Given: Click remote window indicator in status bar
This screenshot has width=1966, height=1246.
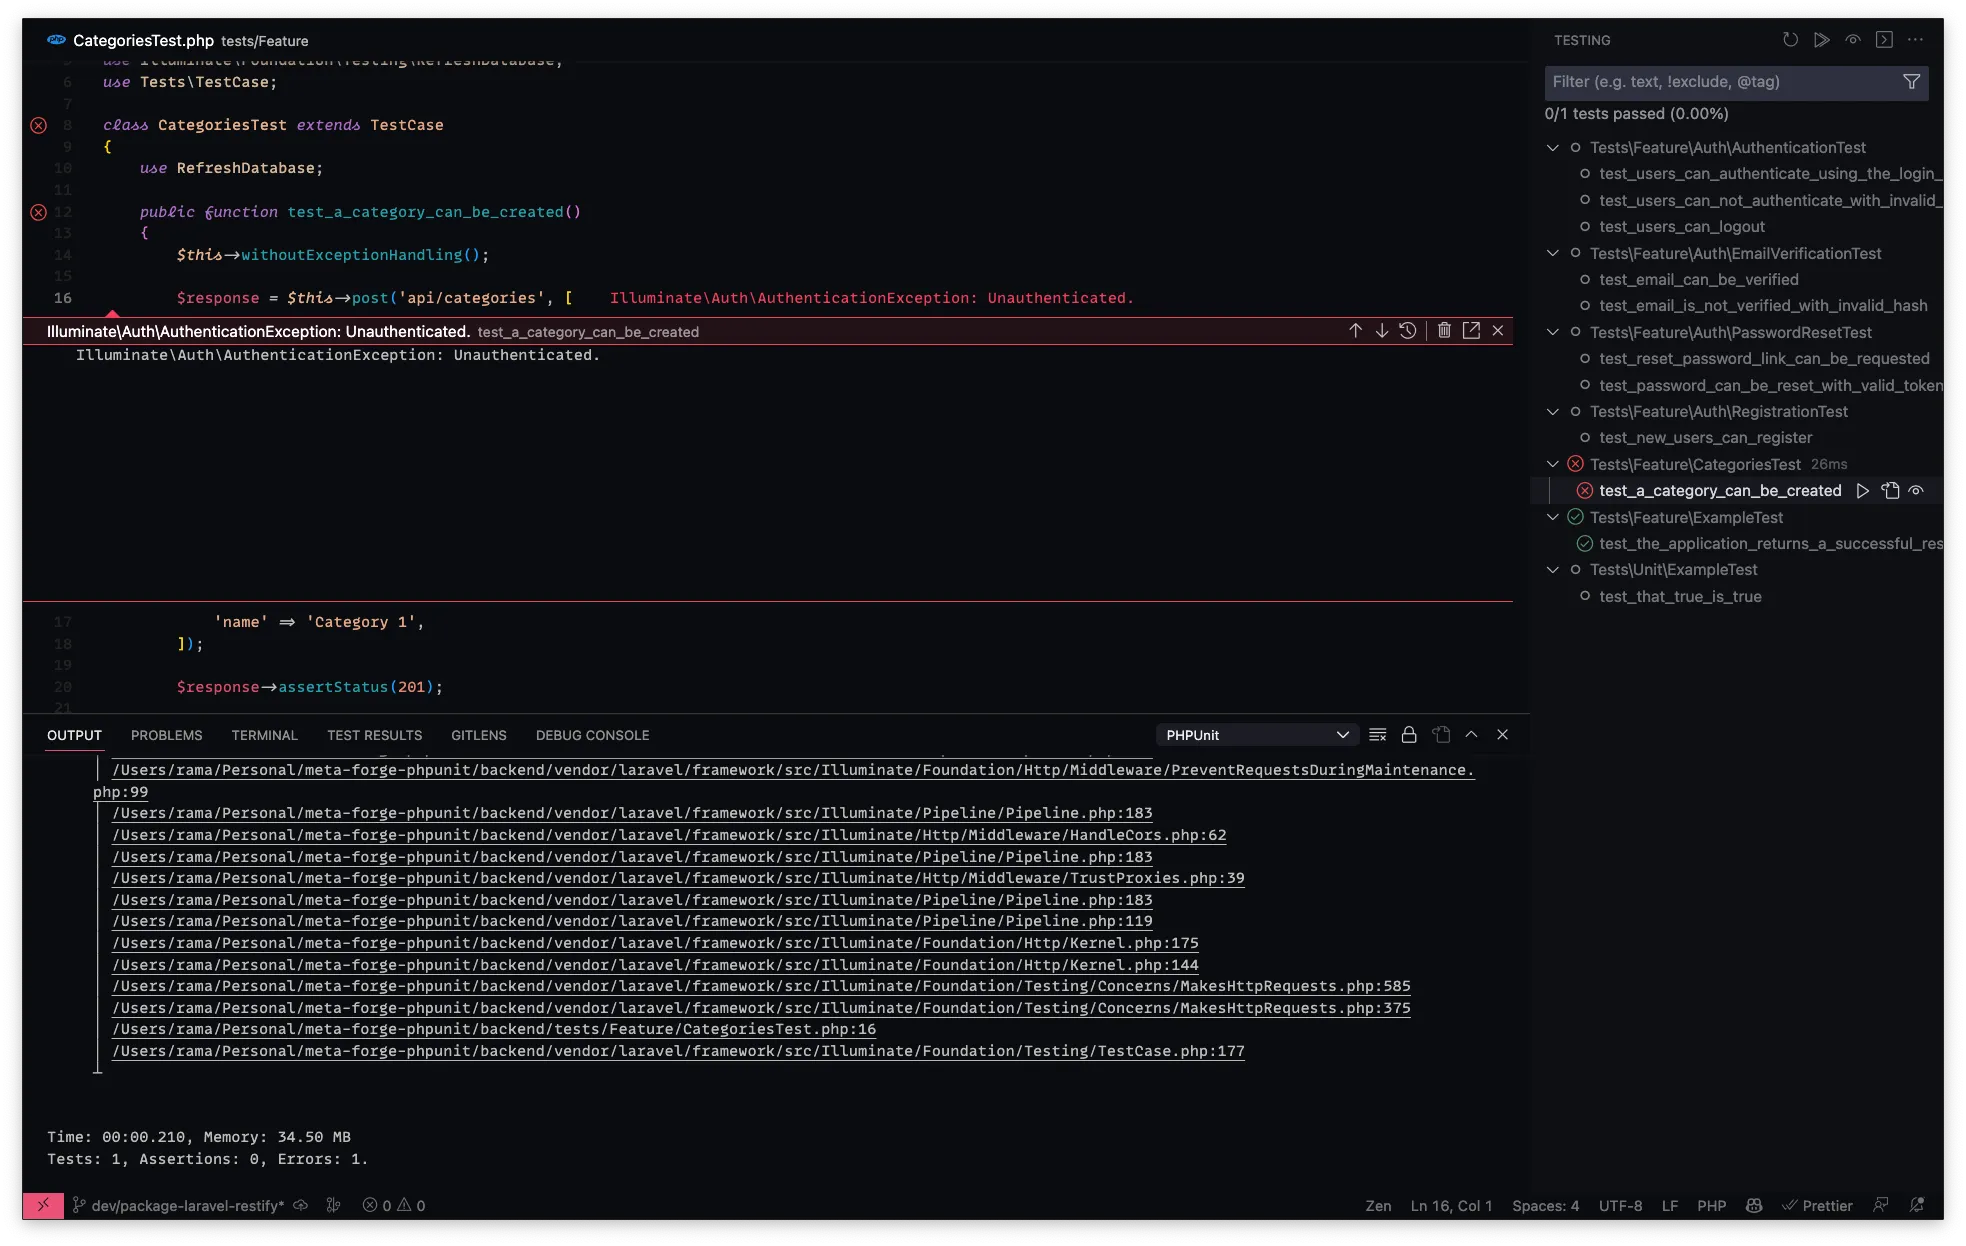Looking at the screenshot, I should [x=43, y=1206].
